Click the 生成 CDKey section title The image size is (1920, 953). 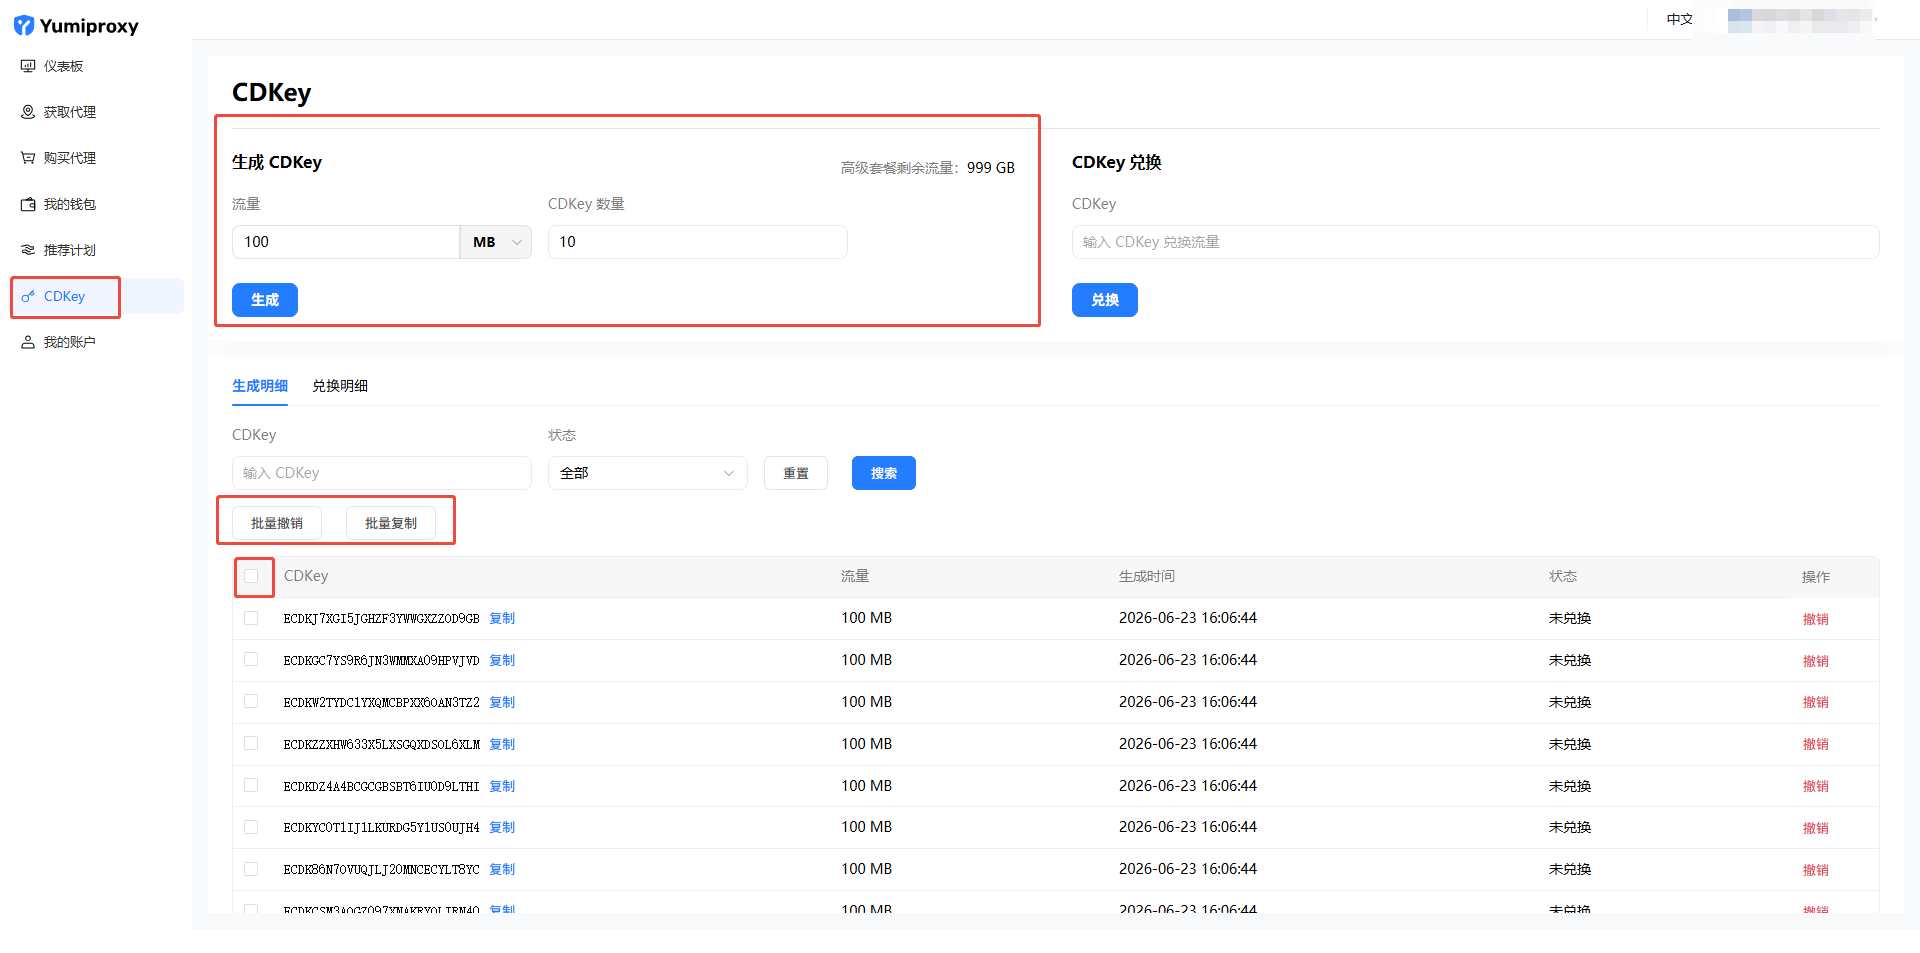point(277,162)
